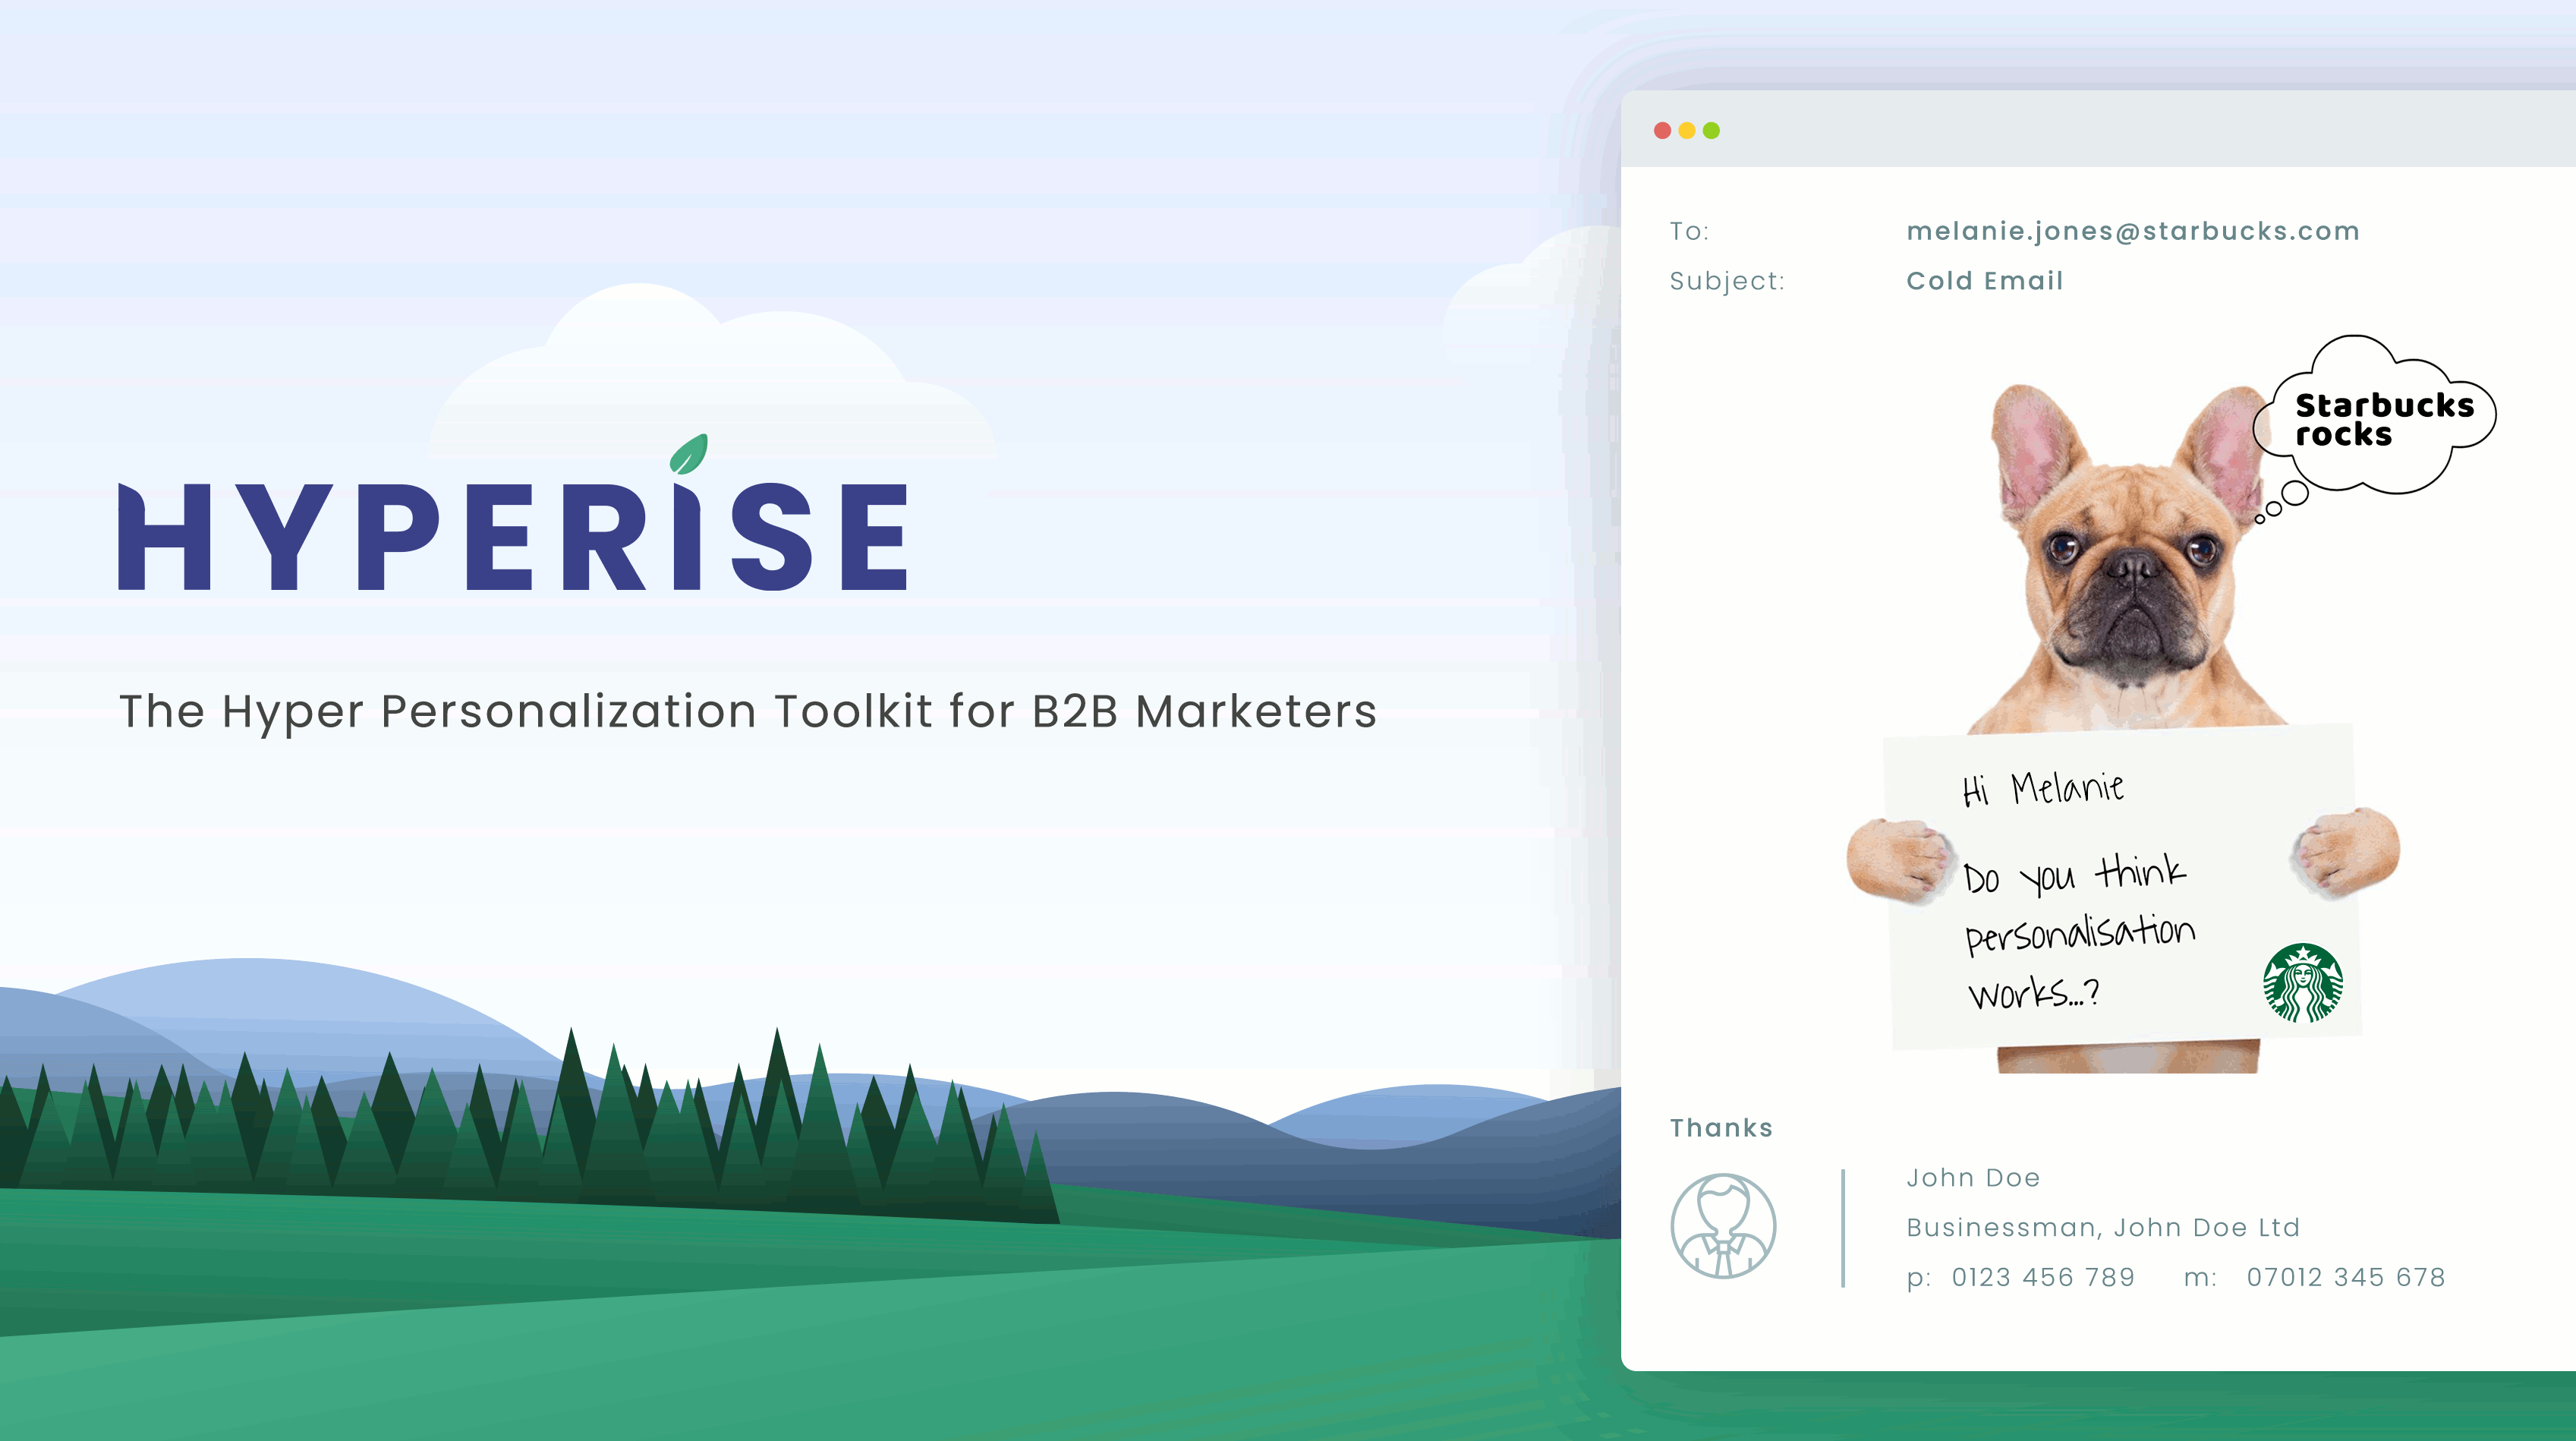The height and width of the screenshot is (1441, 2576).
Task: Click the phone number 0123 456 789
Action: pyautogui.click(x=2043, y=1277)
